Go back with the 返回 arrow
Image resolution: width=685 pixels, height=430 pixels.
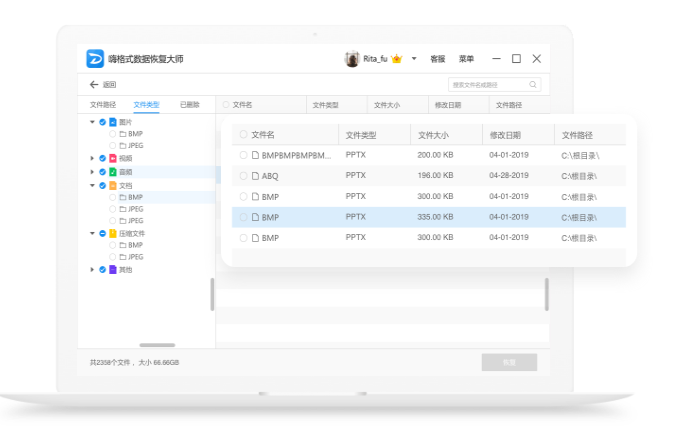[94, 84]
